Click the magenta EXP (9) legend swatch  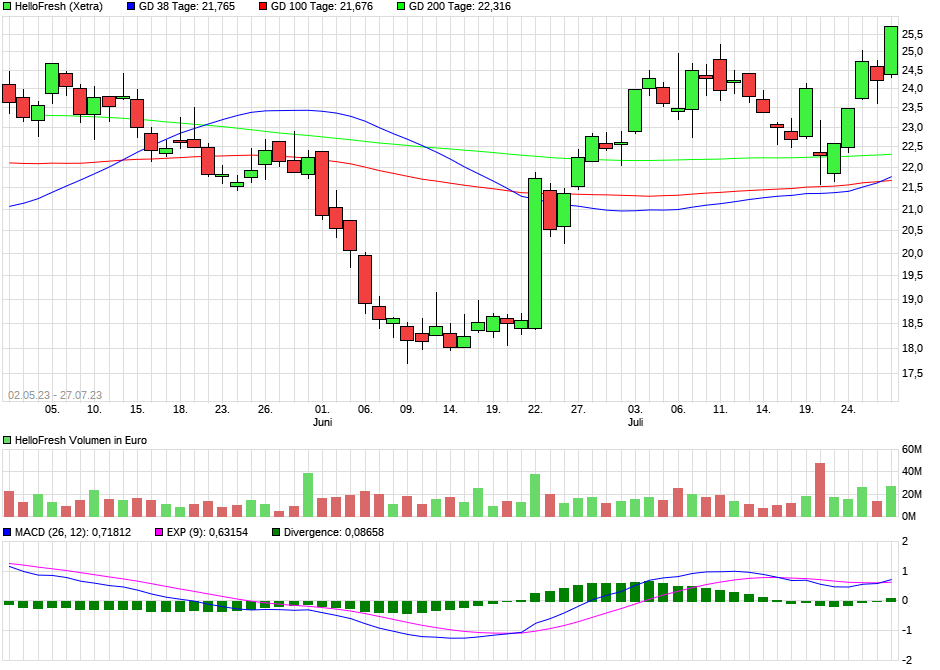[159, 532]
